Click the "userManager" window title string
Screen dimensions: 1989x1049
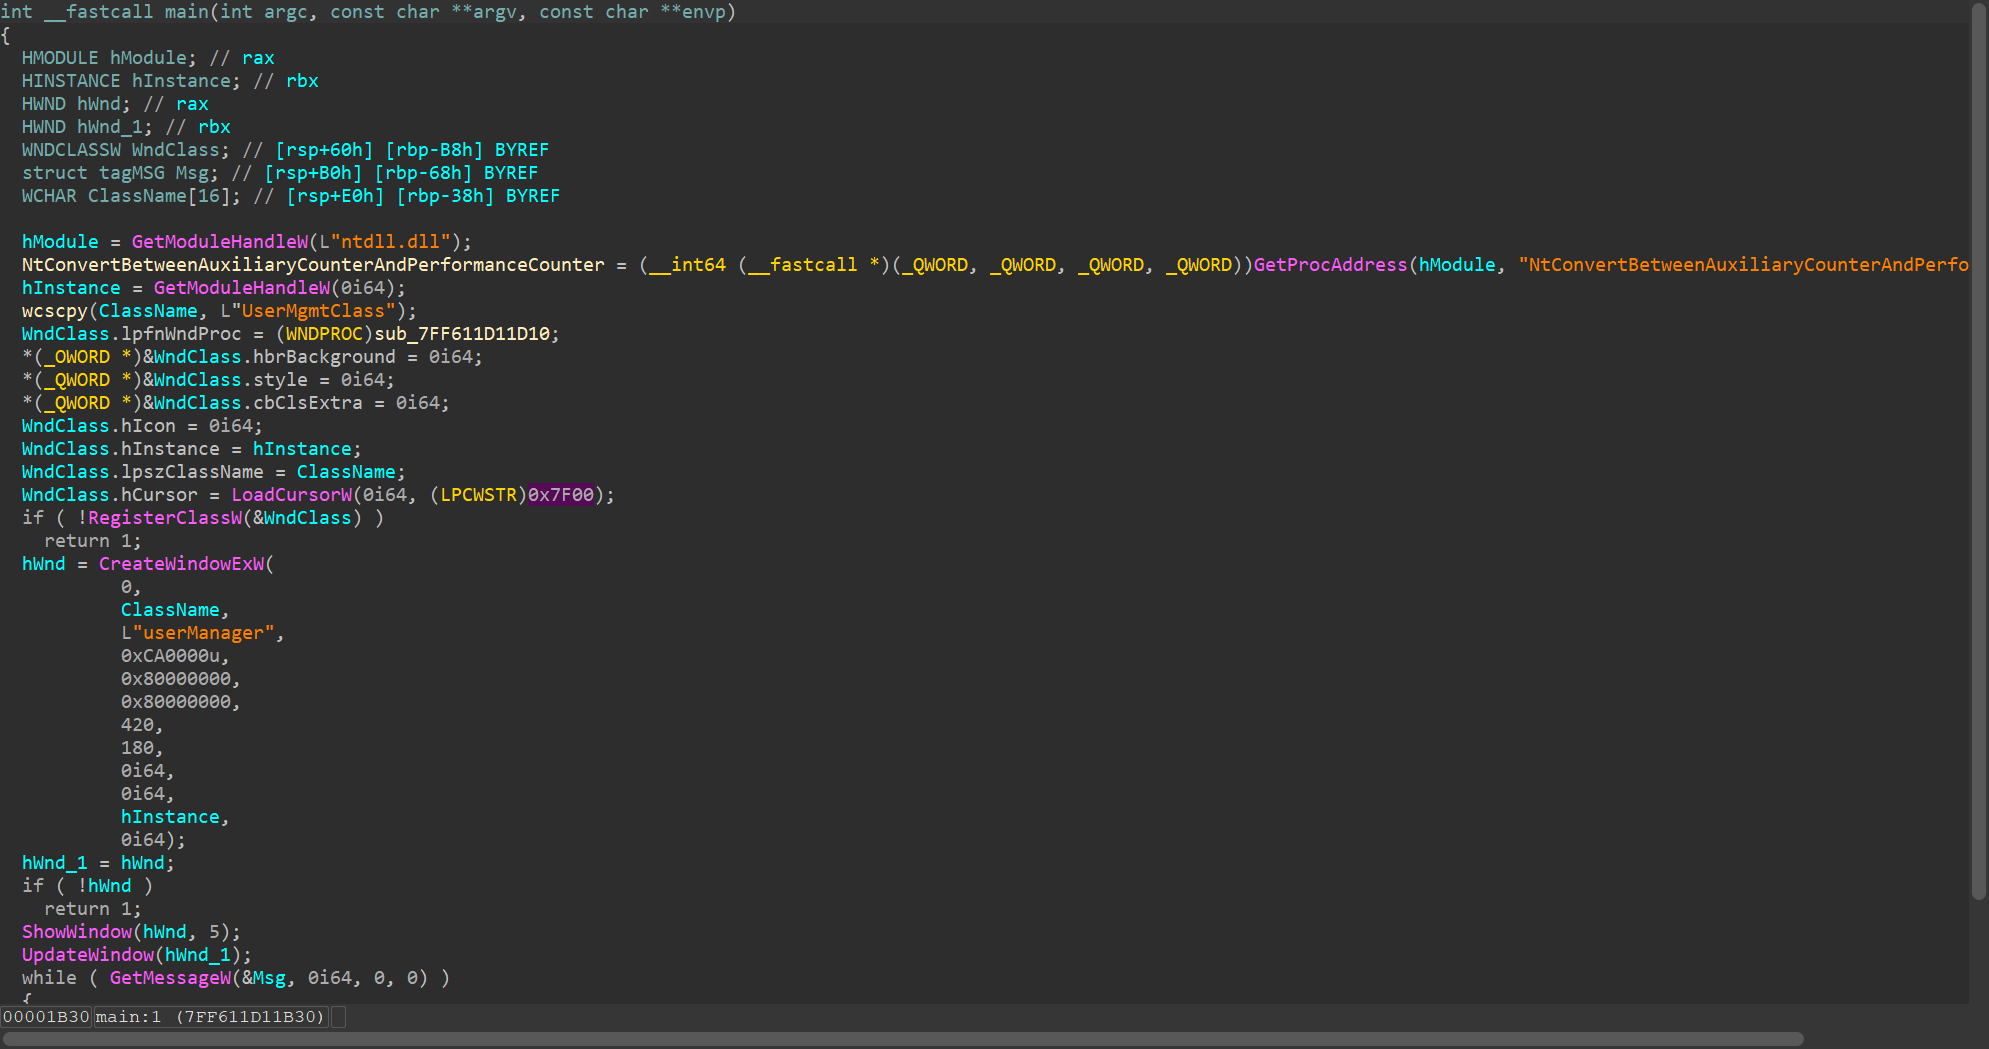(203, 633)
